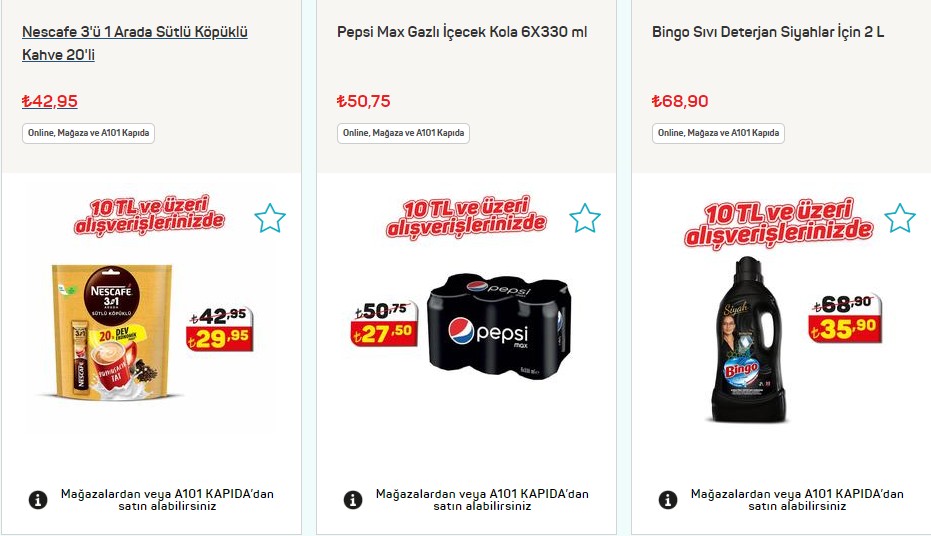Favorite the Nescafe 3'ü 1 Arada product star
The width and height of the screenshot is (931, 536).
tap(270, 218)
